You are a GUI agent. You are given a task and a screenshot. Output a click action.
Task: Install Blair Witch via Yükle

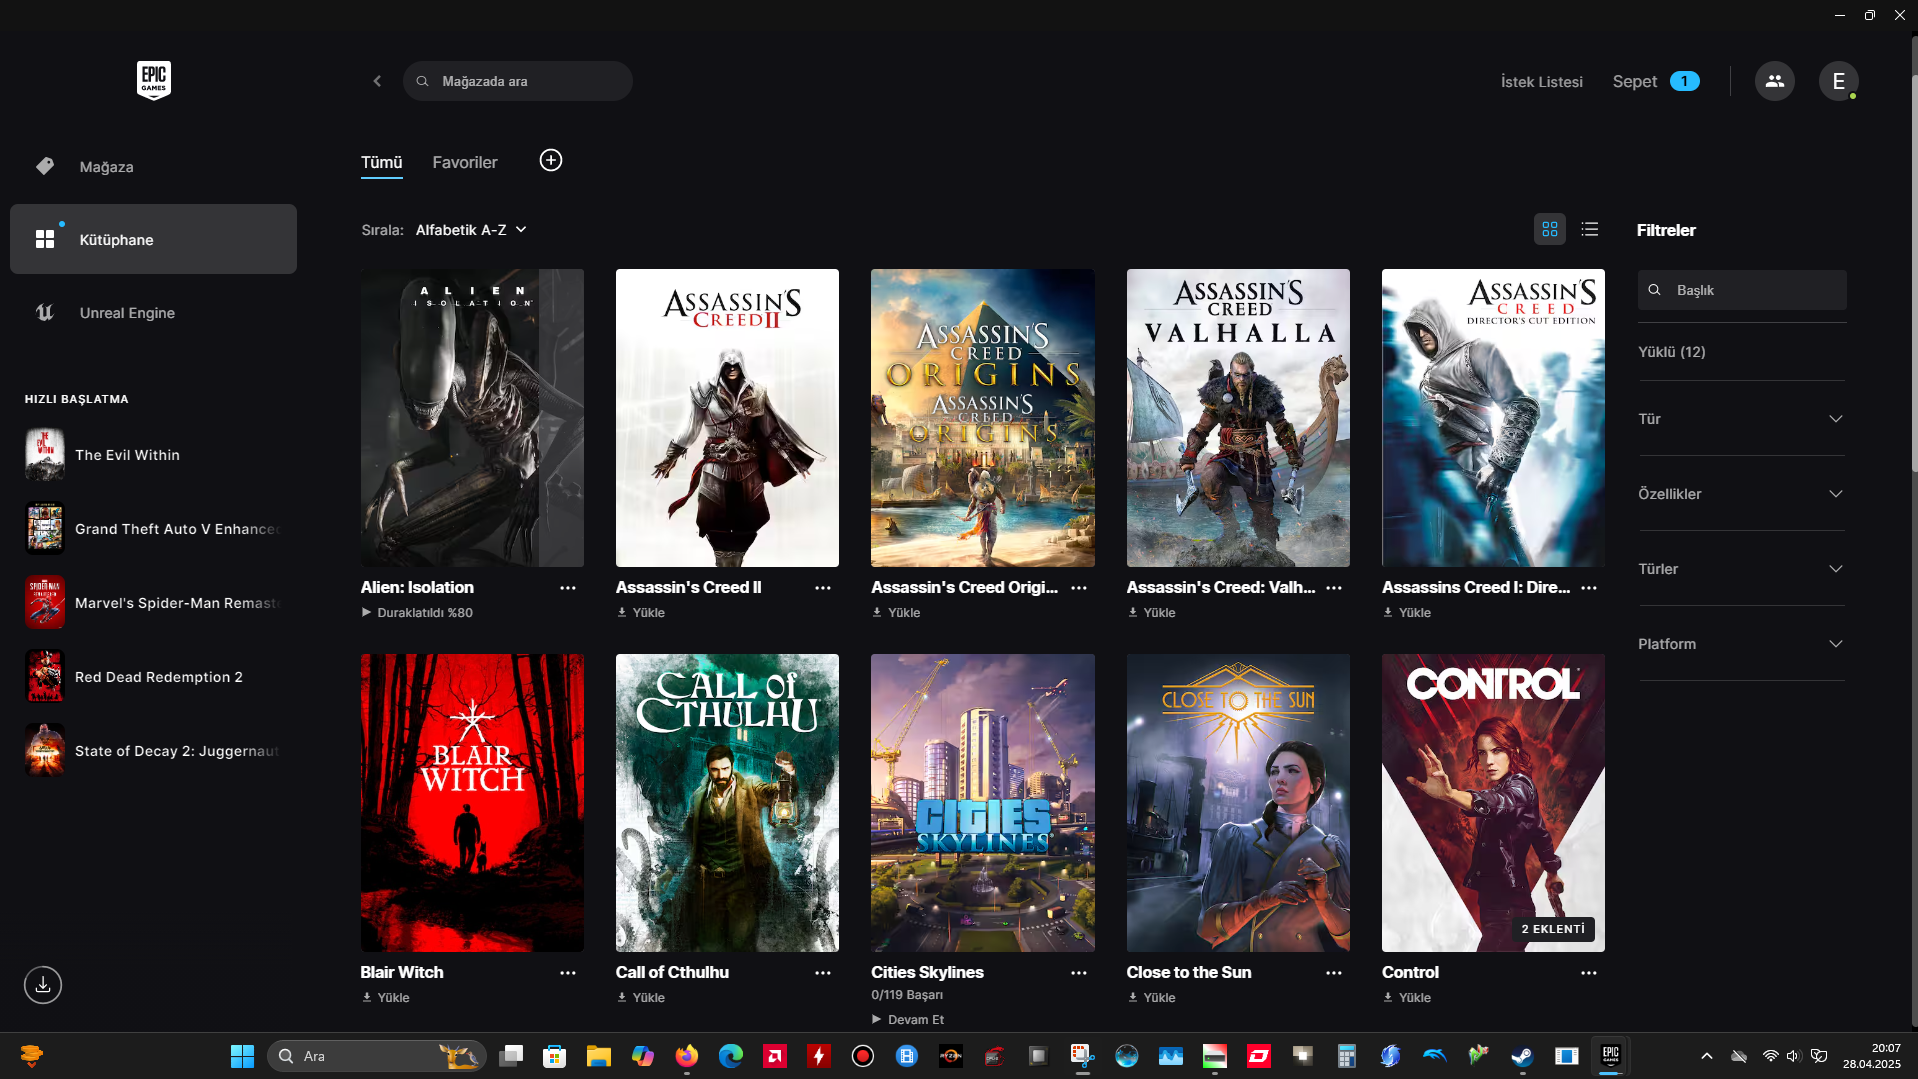[x=386, y=998]
